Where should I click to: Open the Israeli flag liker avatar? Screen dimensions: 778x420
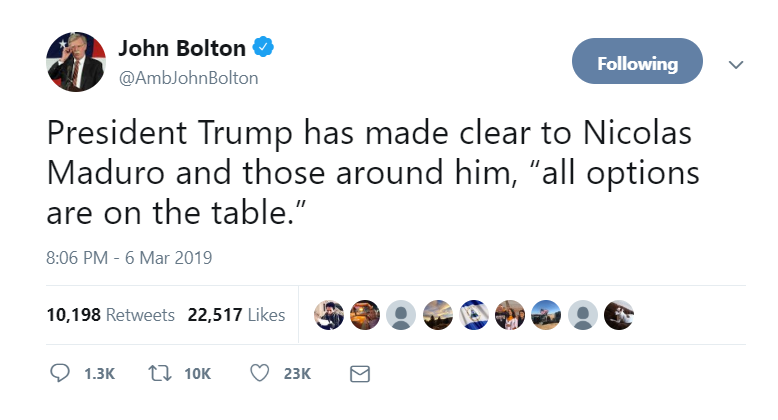pyautogui.click(x=474, y=315)
